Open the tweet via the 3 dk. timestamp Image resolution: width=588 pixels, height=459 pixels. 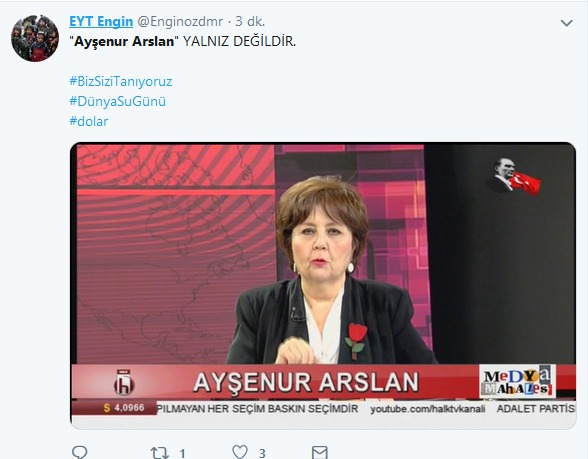point(250,22)
